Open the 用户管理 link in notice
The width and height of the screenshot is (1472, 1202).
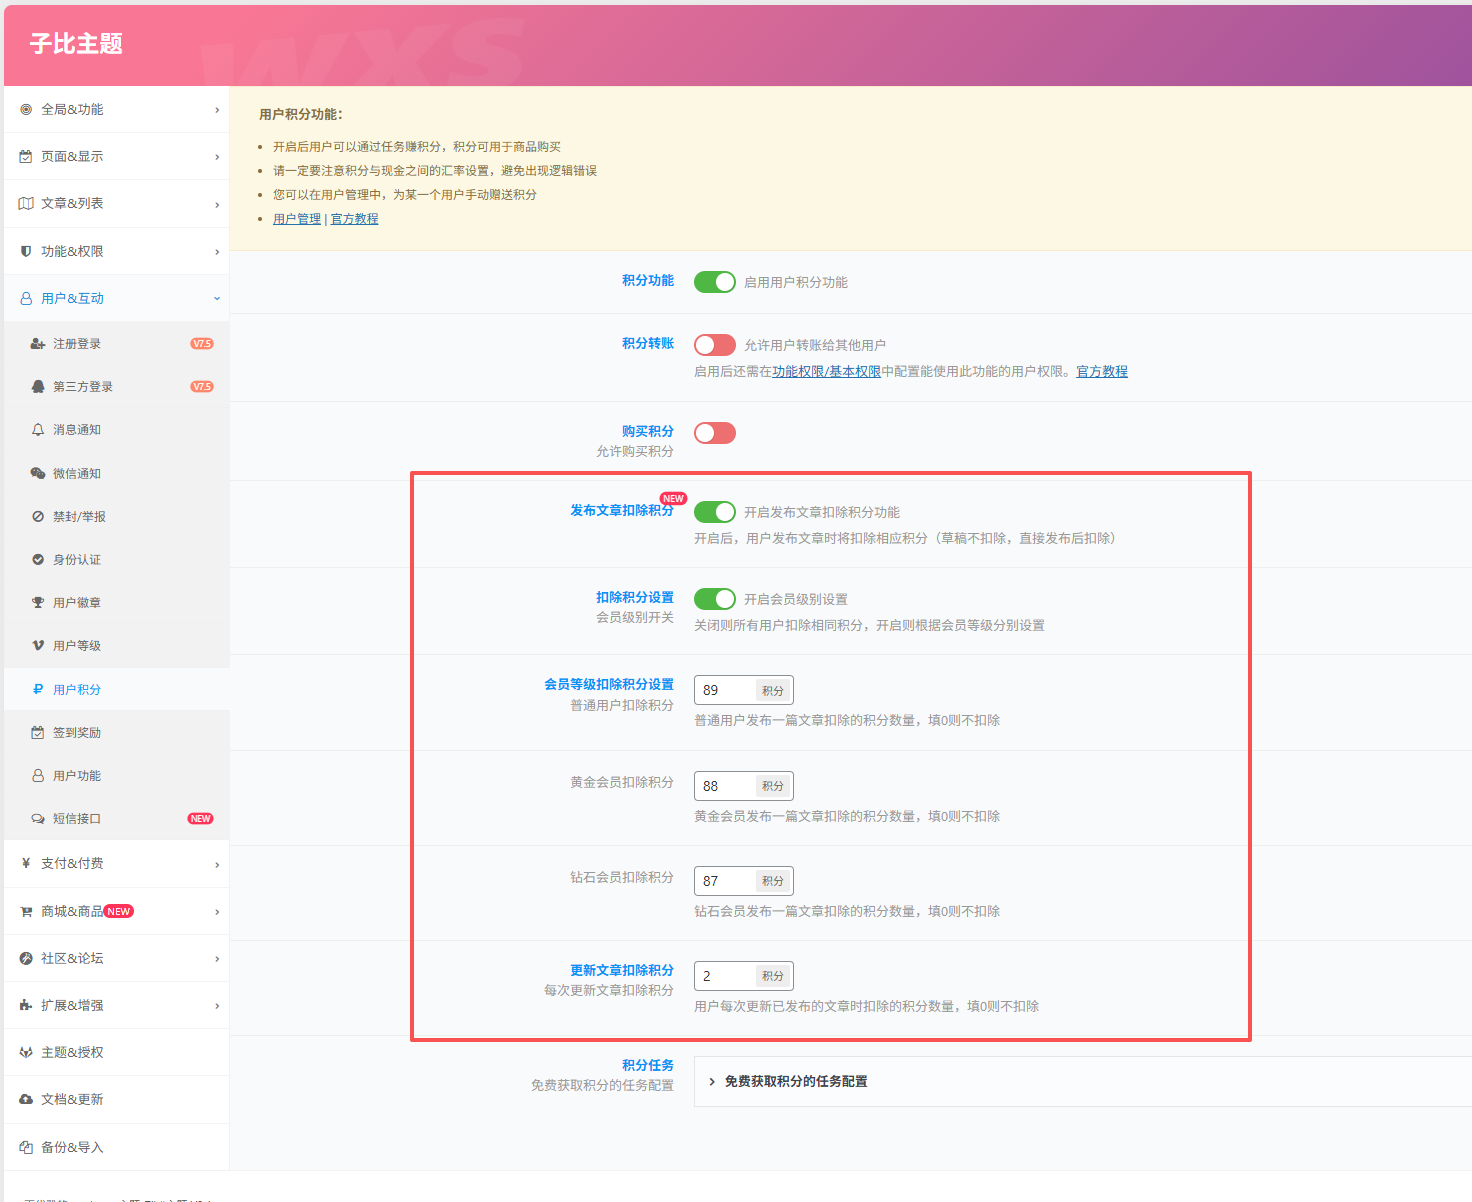[x=297, y=219]
